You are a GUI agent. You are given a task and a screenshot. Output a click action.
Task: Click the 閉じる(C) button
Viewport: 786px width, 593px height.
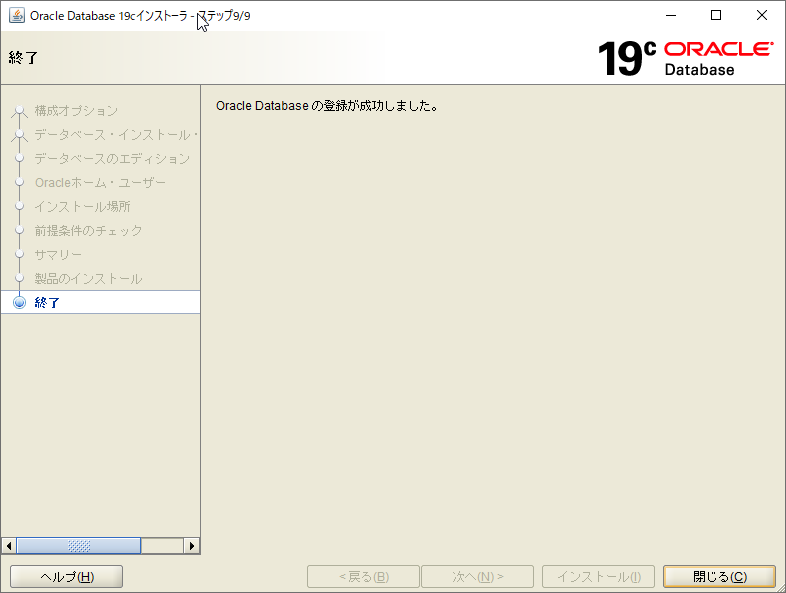[719, 576]
